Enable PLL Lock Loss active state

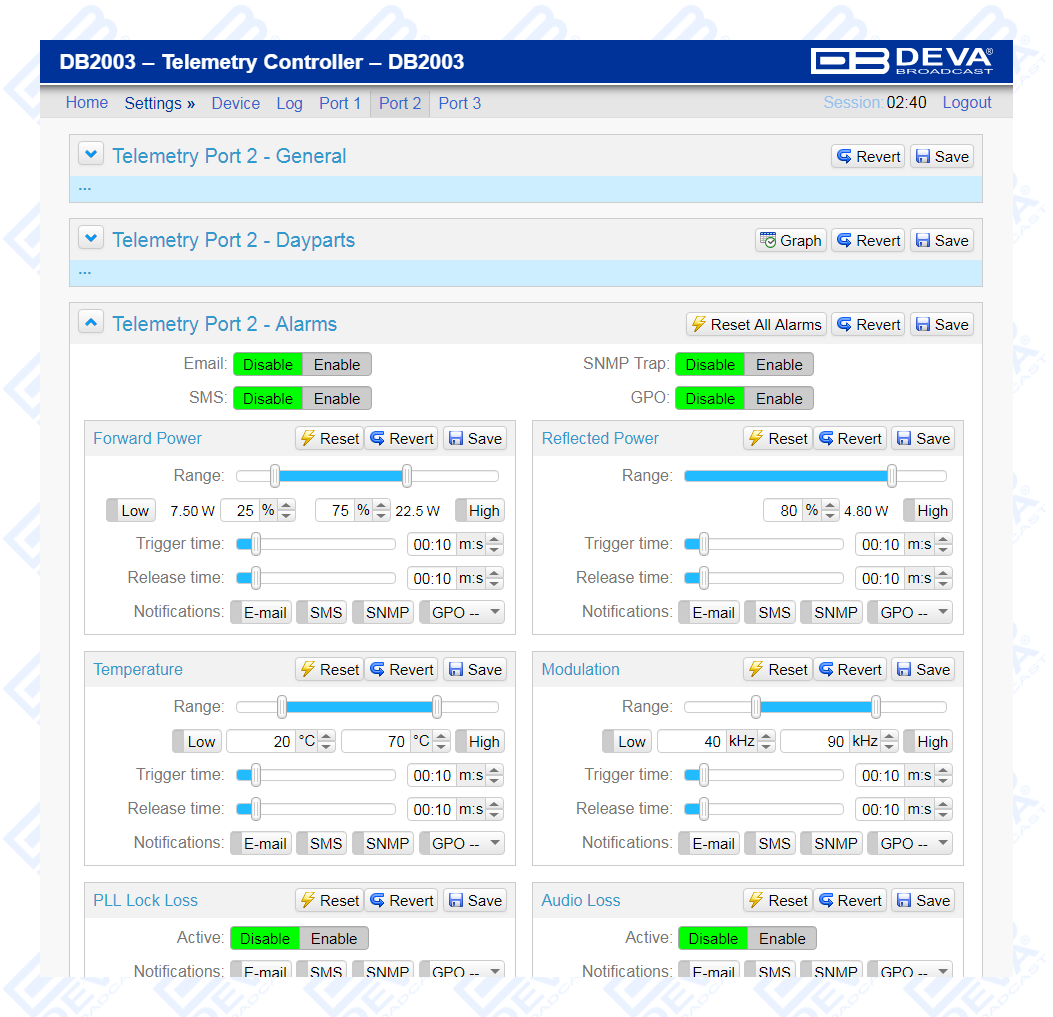tap(334, 938)
